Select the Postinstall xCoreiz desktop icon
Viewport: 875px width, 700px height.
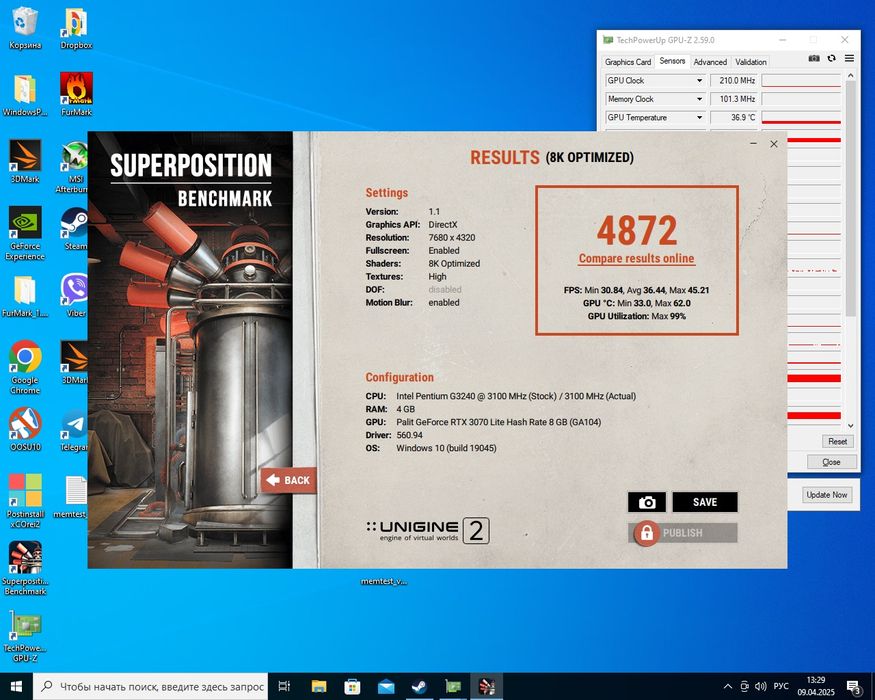[25, 500]
